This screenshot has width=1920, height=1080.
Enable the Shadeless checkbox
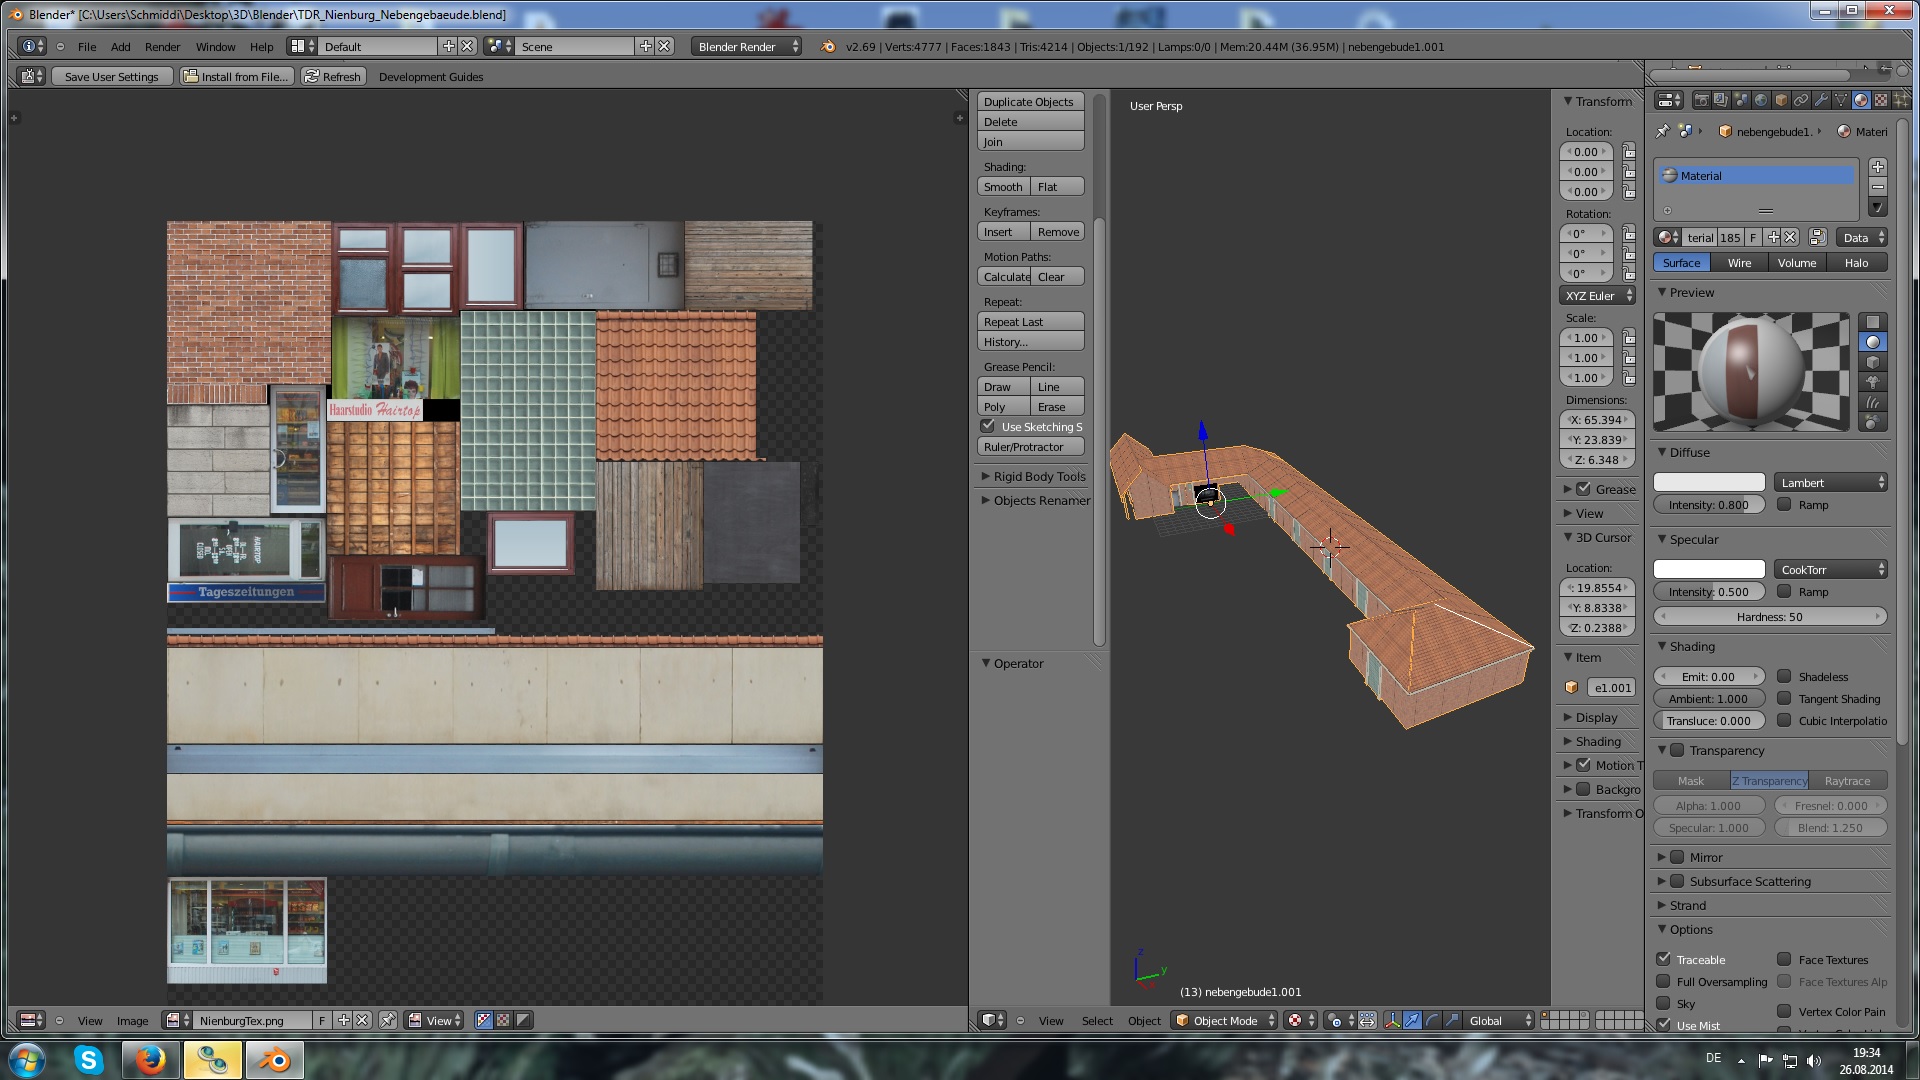click(x=1784, y=676)
